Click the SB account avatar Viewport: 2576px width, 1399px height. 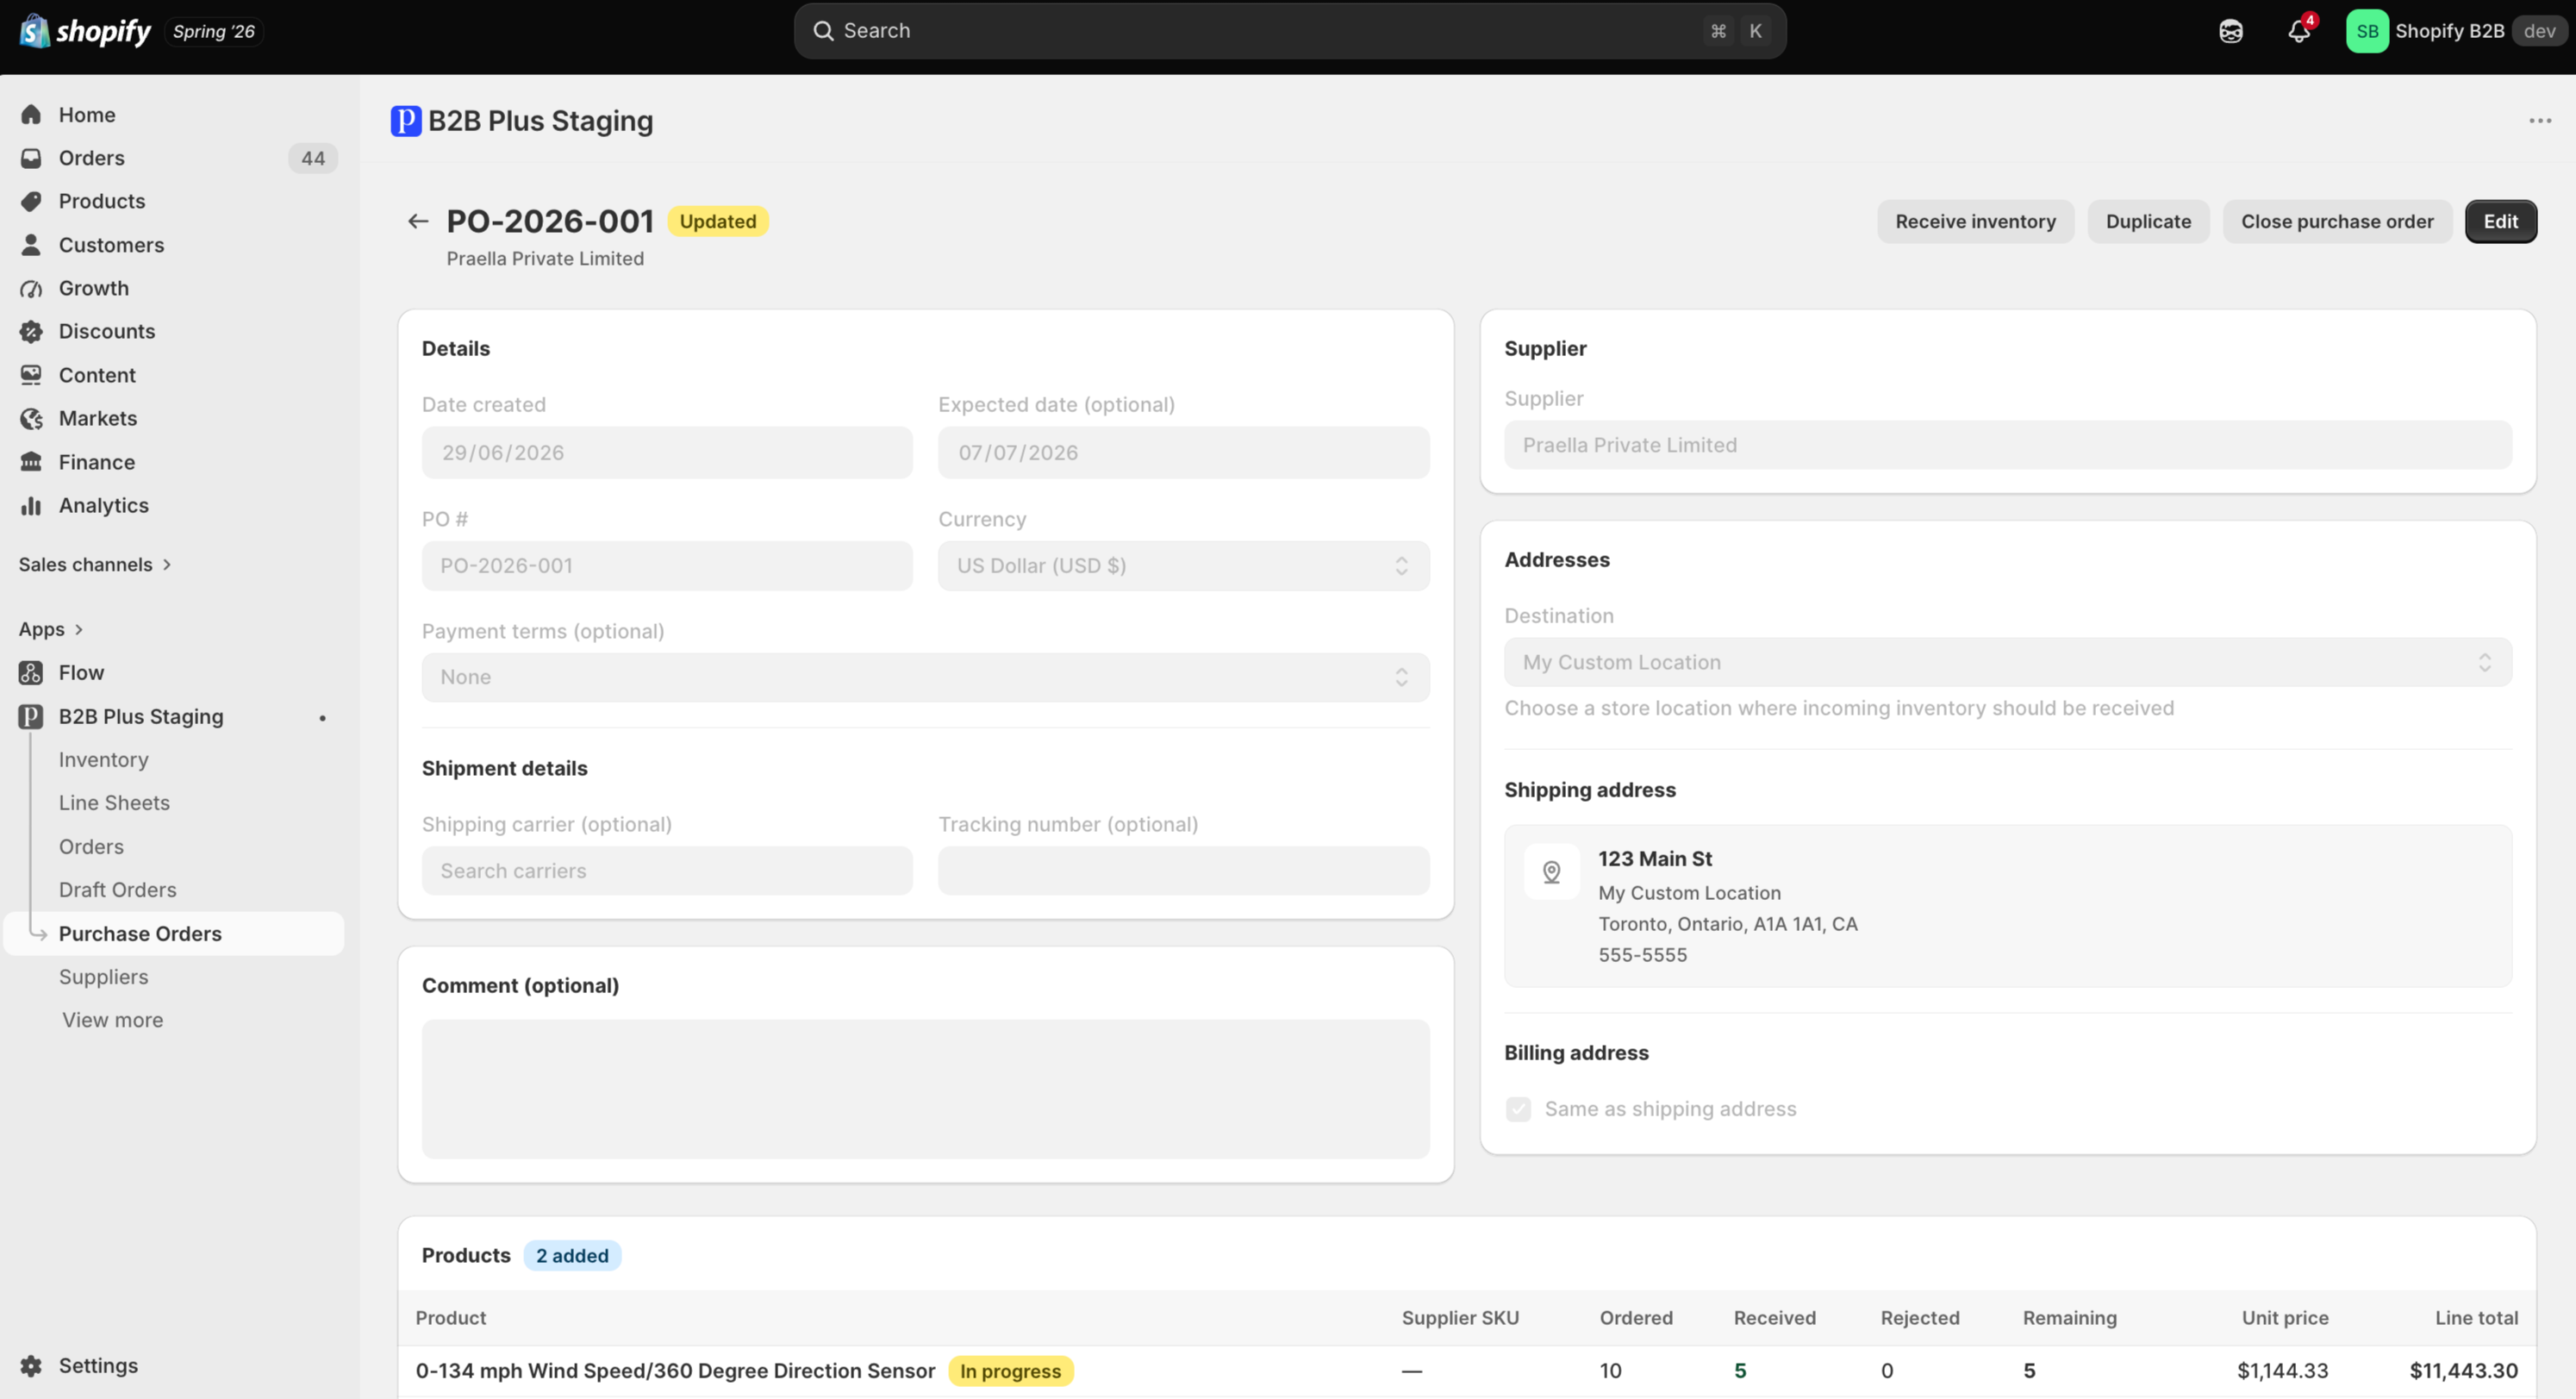(x=2367, y=31)
